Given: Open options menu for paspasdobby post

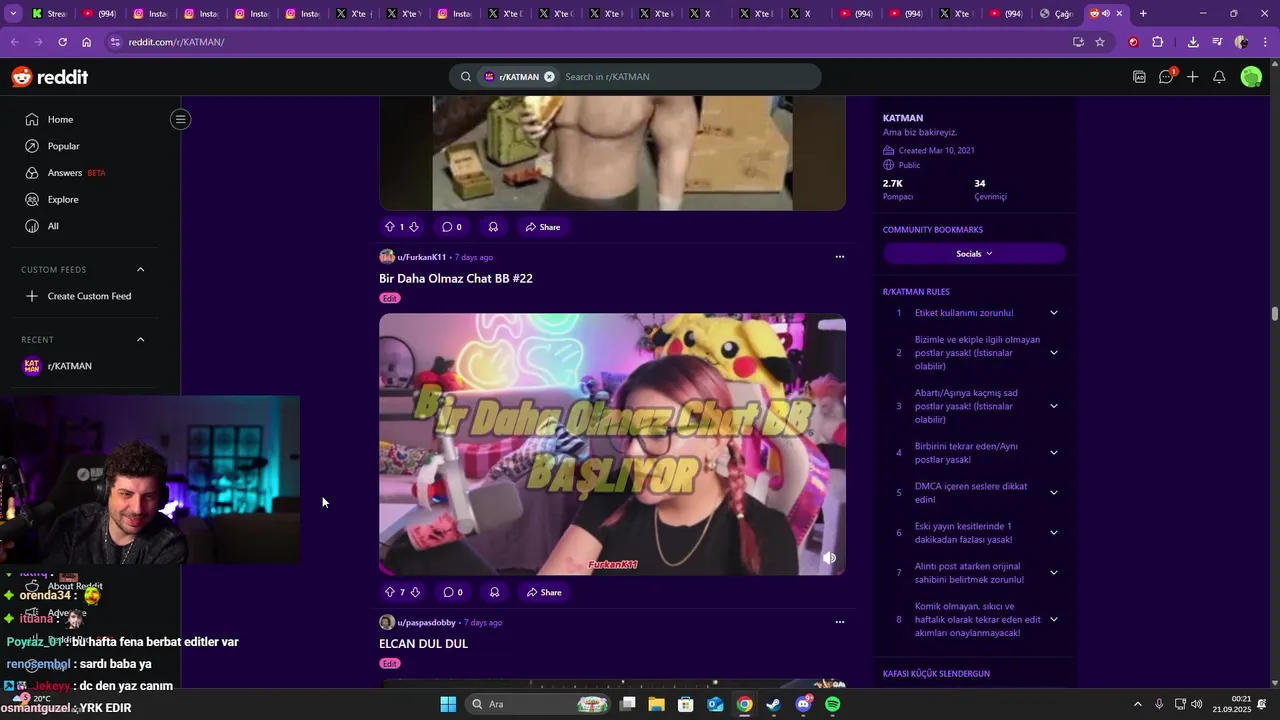Looking at the screenshot, I should point(839,622).
